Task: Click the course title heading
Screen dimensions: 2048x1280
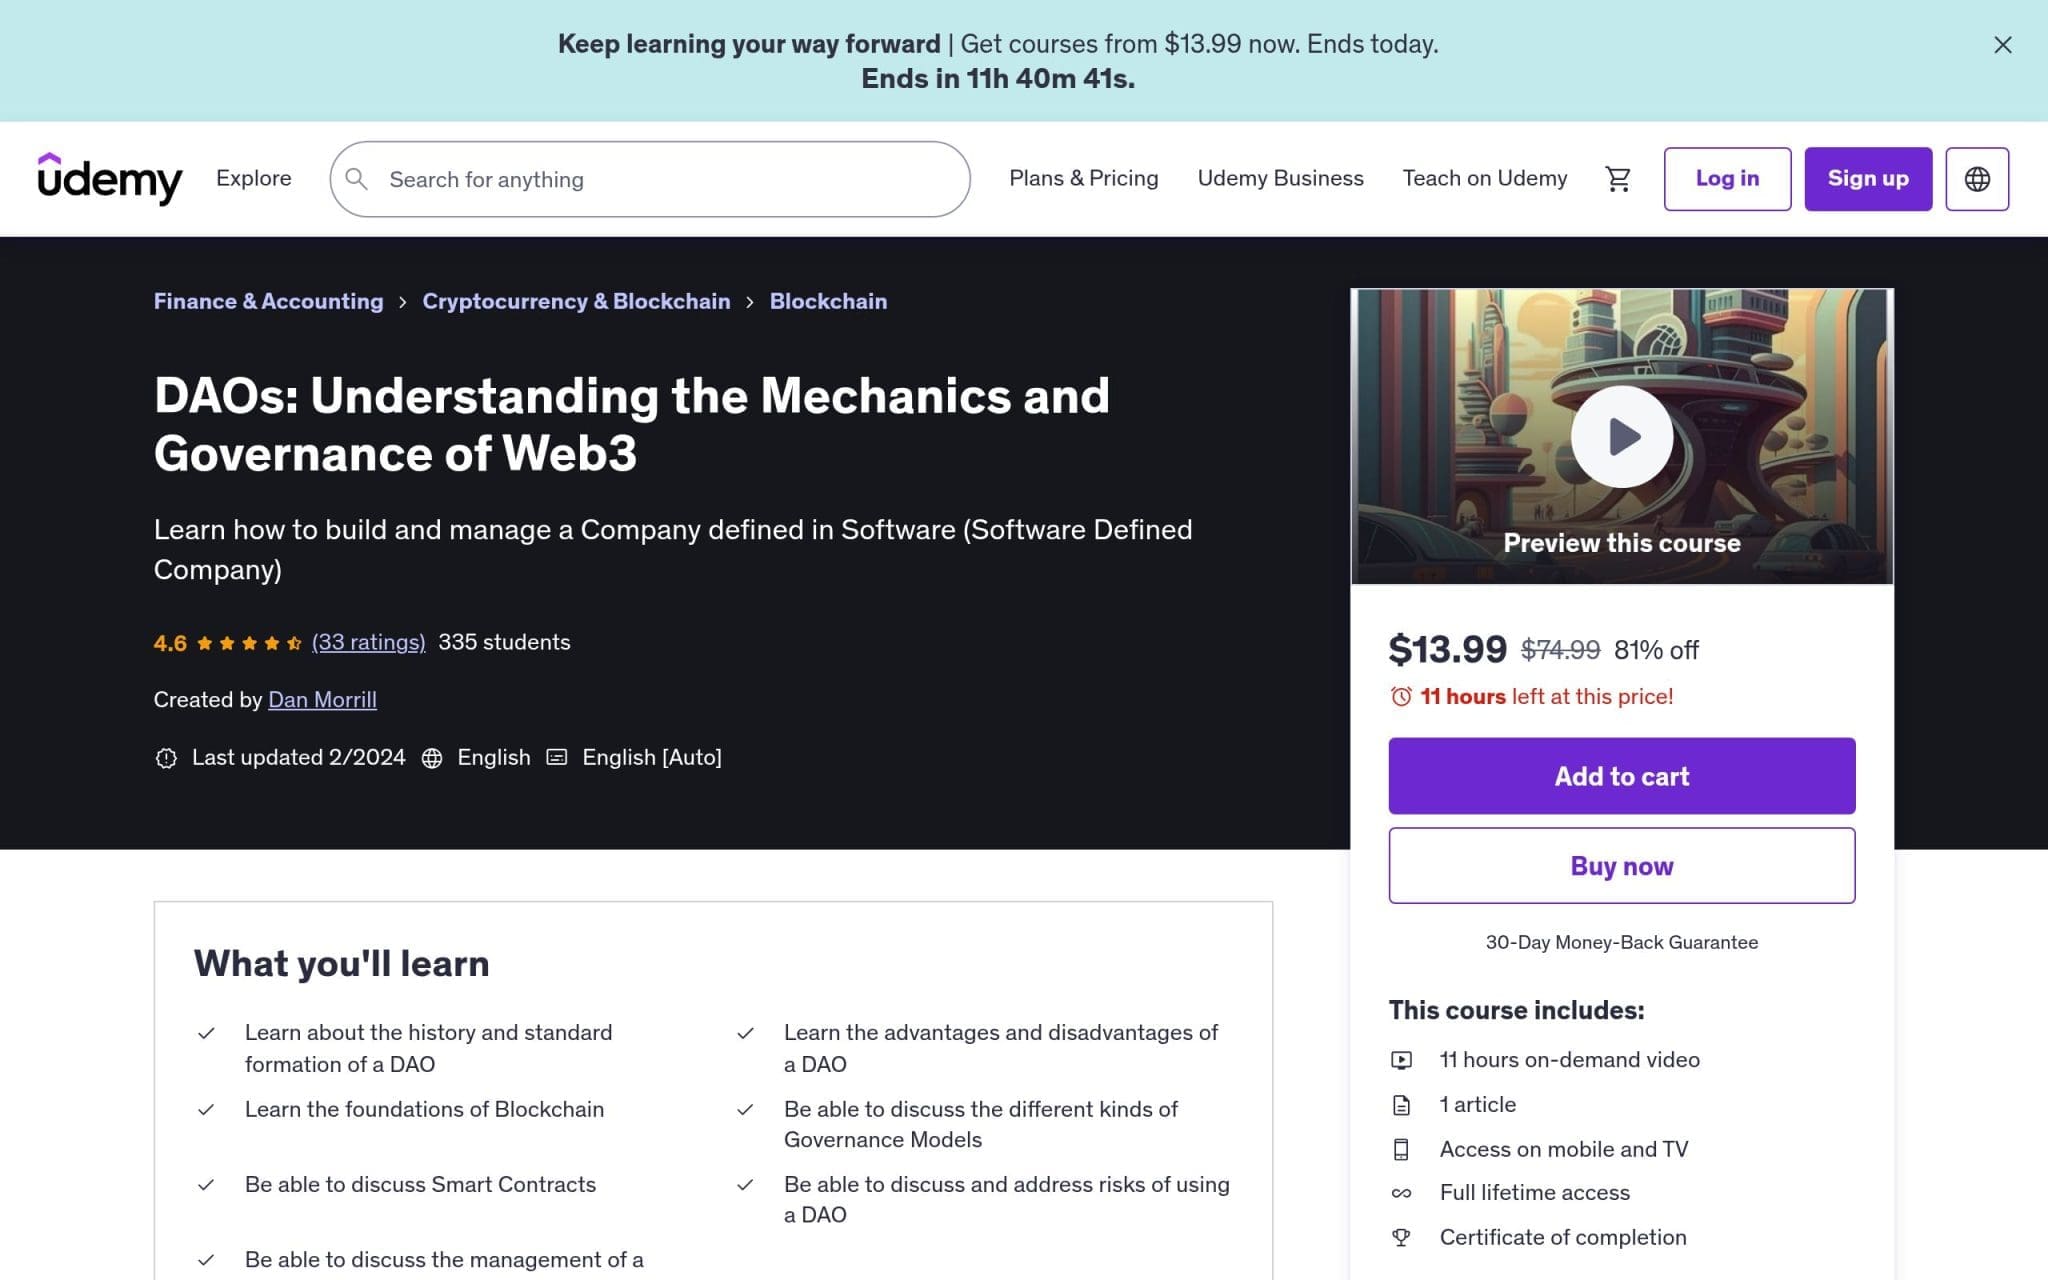Action: click(x=632, y=424)
